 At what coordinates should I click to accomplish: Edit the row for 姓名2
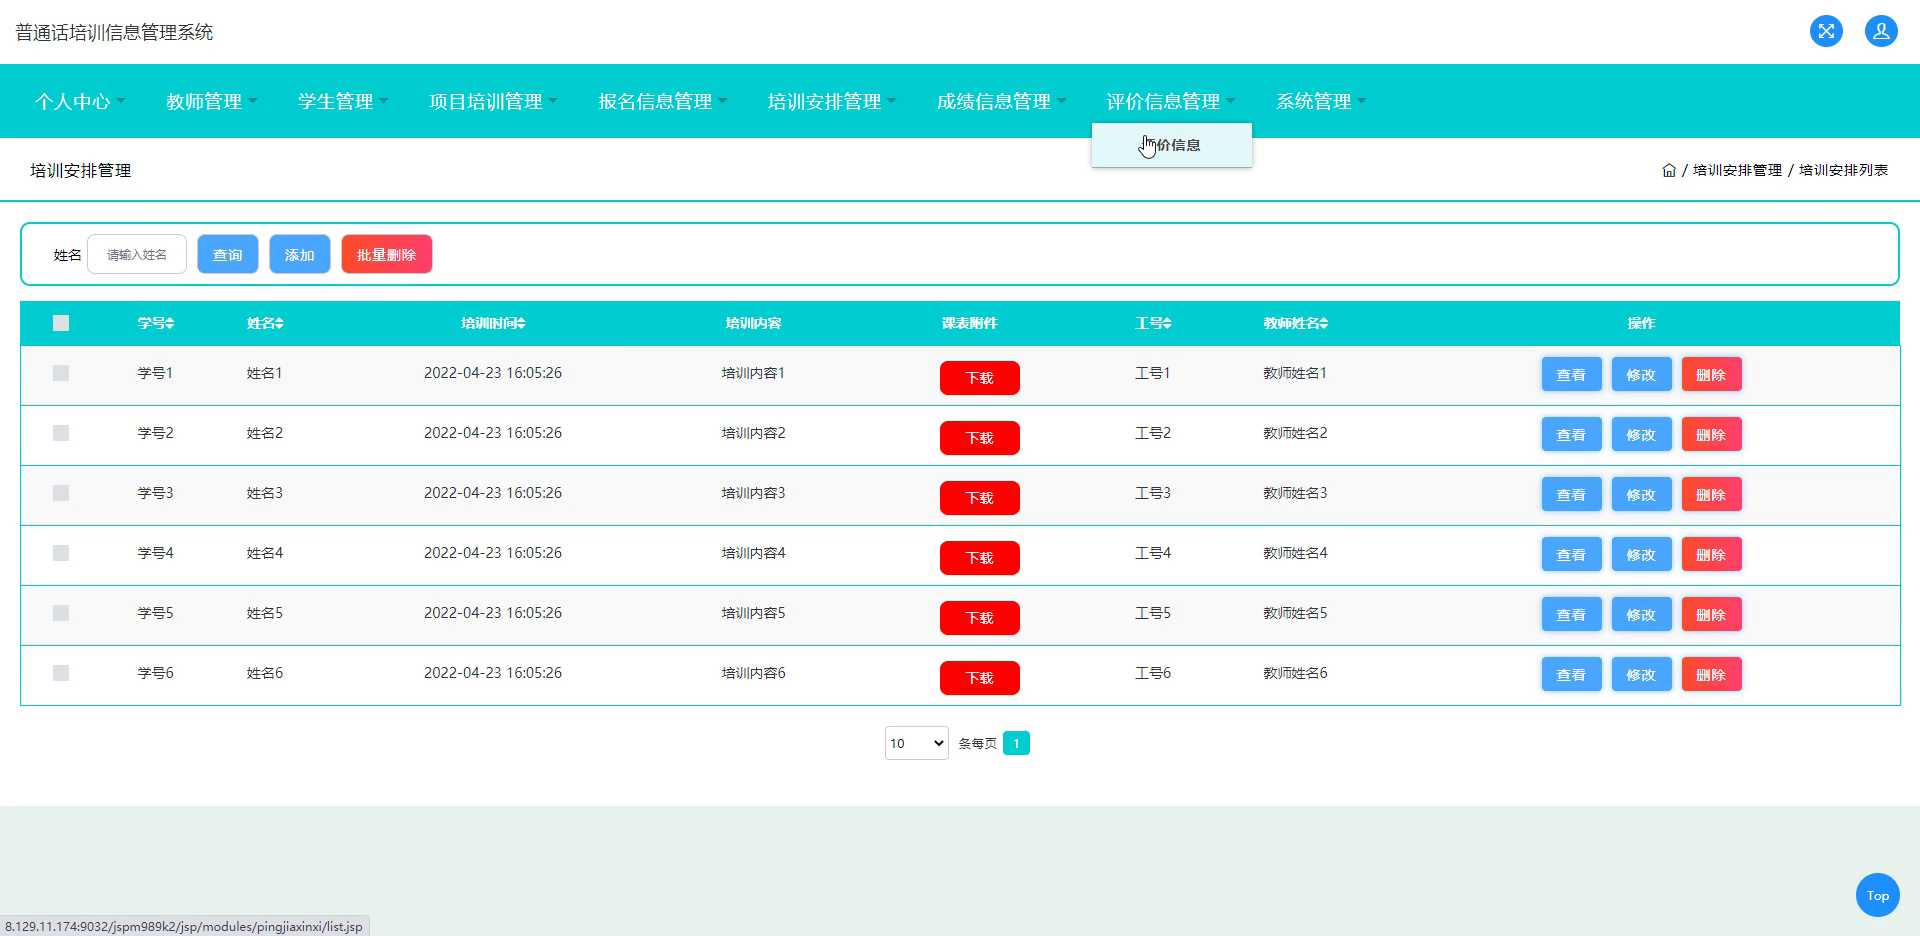(x=1641, y=435)
